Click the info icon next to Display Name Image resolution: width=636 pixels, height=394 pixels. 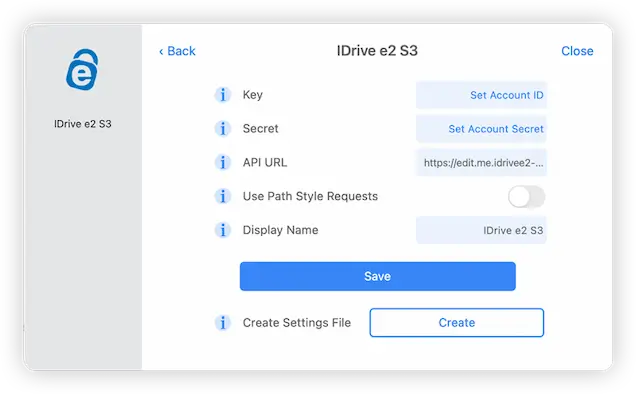(223, 230)
